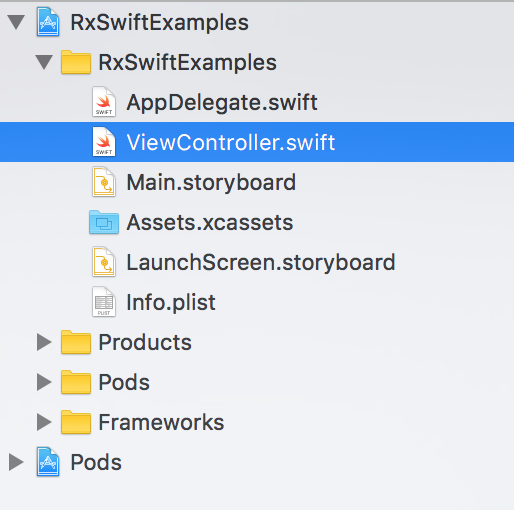
Task: Click the yellow RxSwiftExamples group folder icon
Action: coord(76,62)
